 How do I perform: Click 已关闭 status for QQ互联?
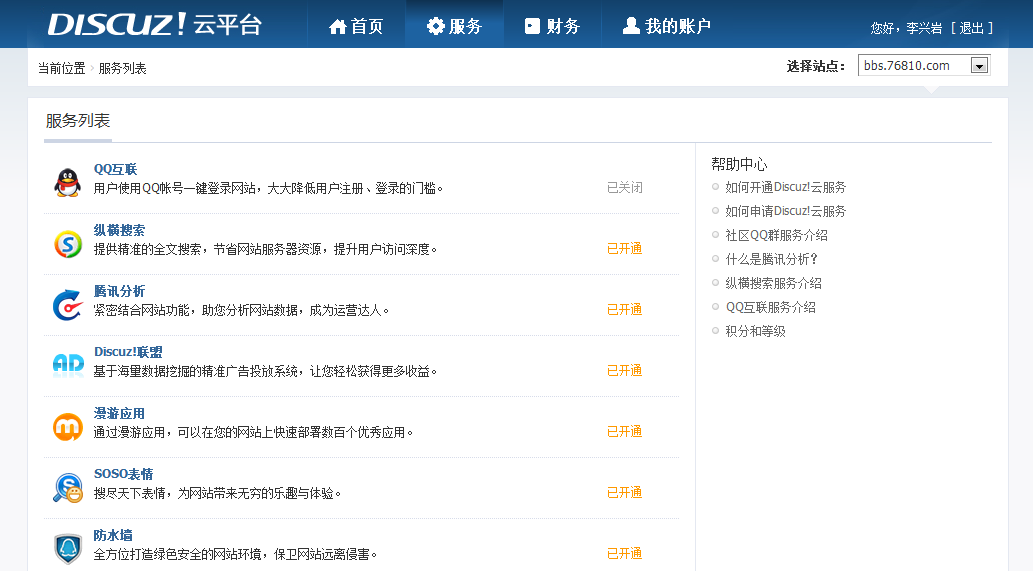[625, 188]
